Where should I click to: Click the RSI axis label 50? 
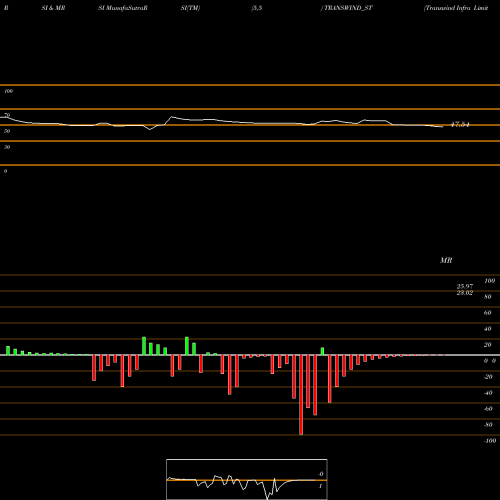pos(7,131)
